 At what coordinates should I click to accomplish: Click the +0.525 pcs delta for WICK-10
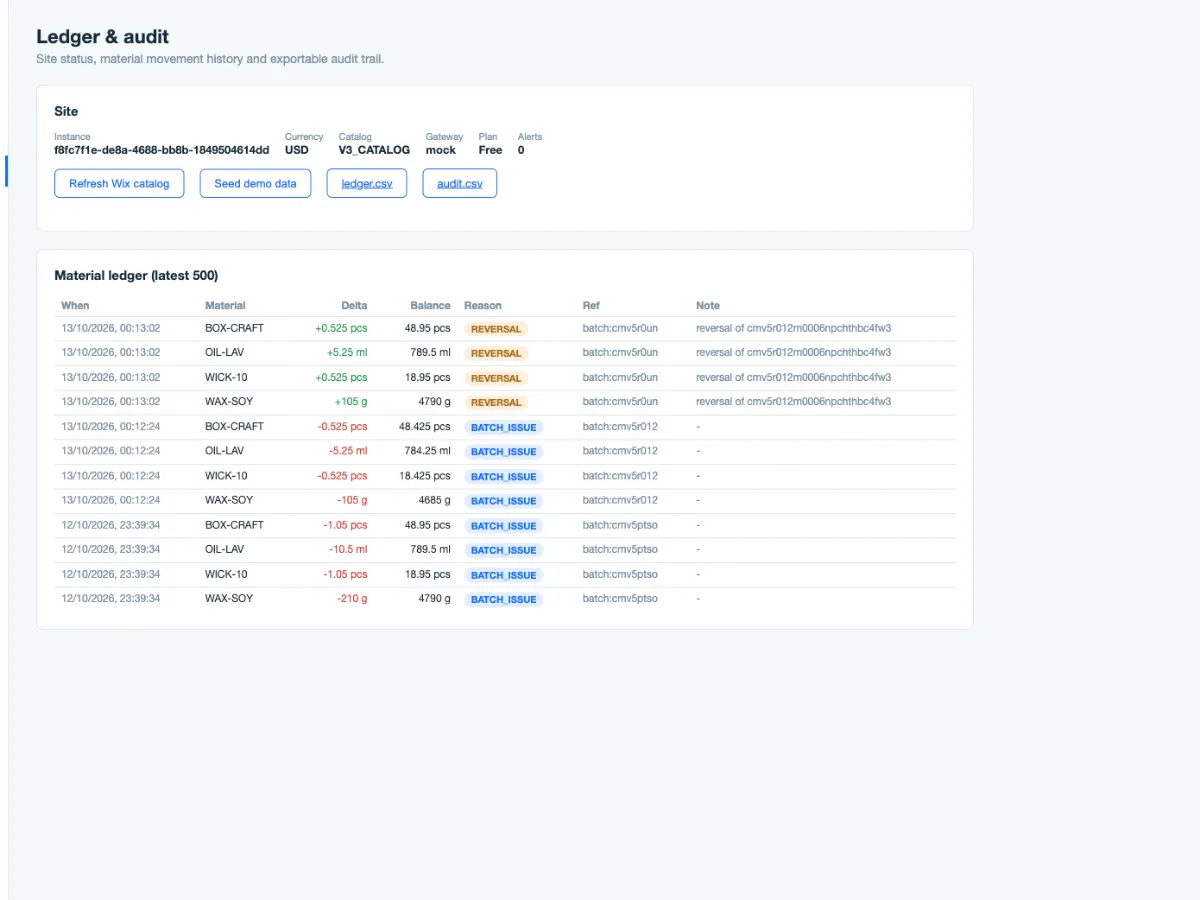(x=341, y=377)
